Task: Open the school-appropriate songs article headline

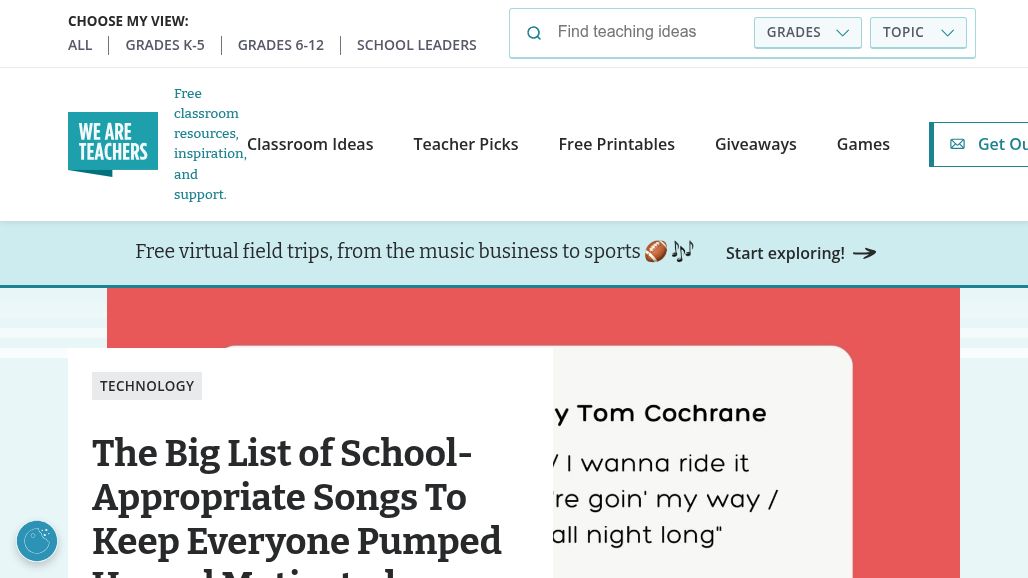Action: [297, 497]
